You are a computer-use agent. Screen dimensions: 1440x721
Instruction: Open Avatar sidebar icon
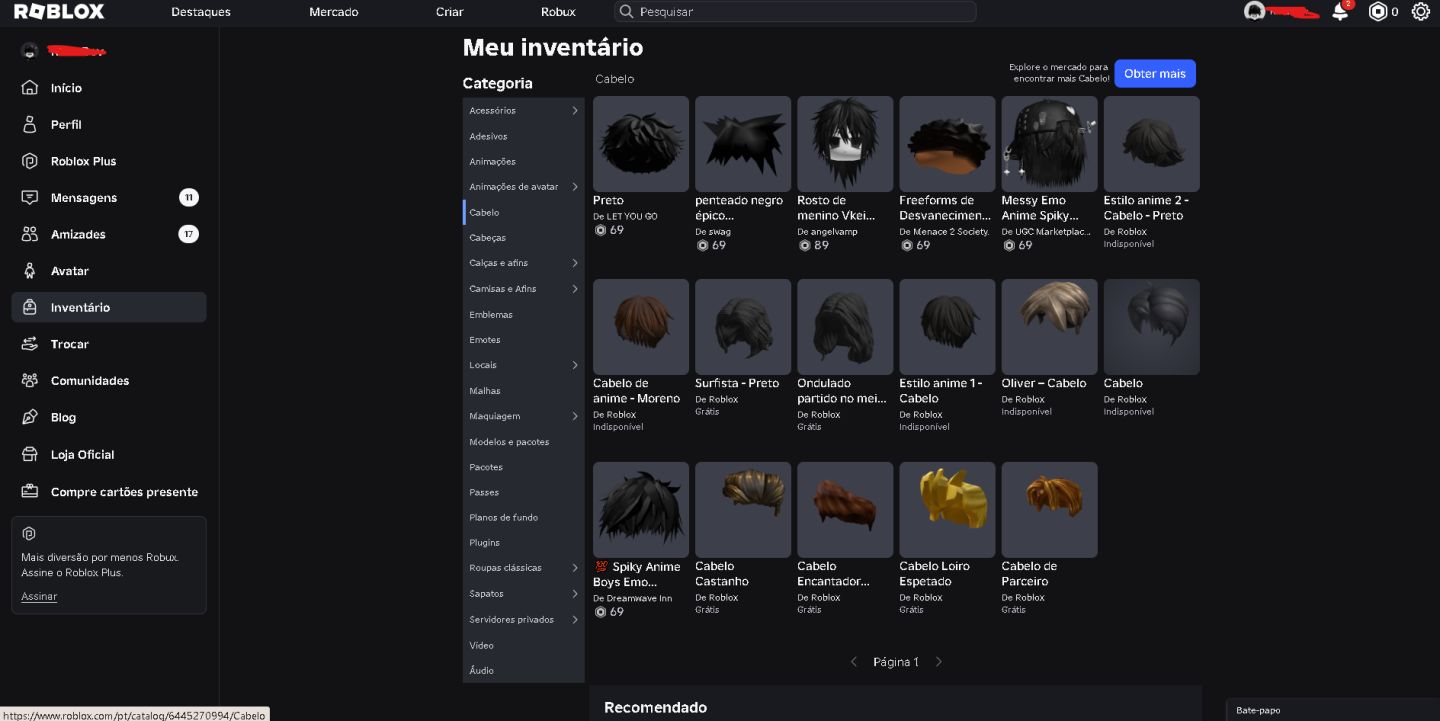pos(30,271)
